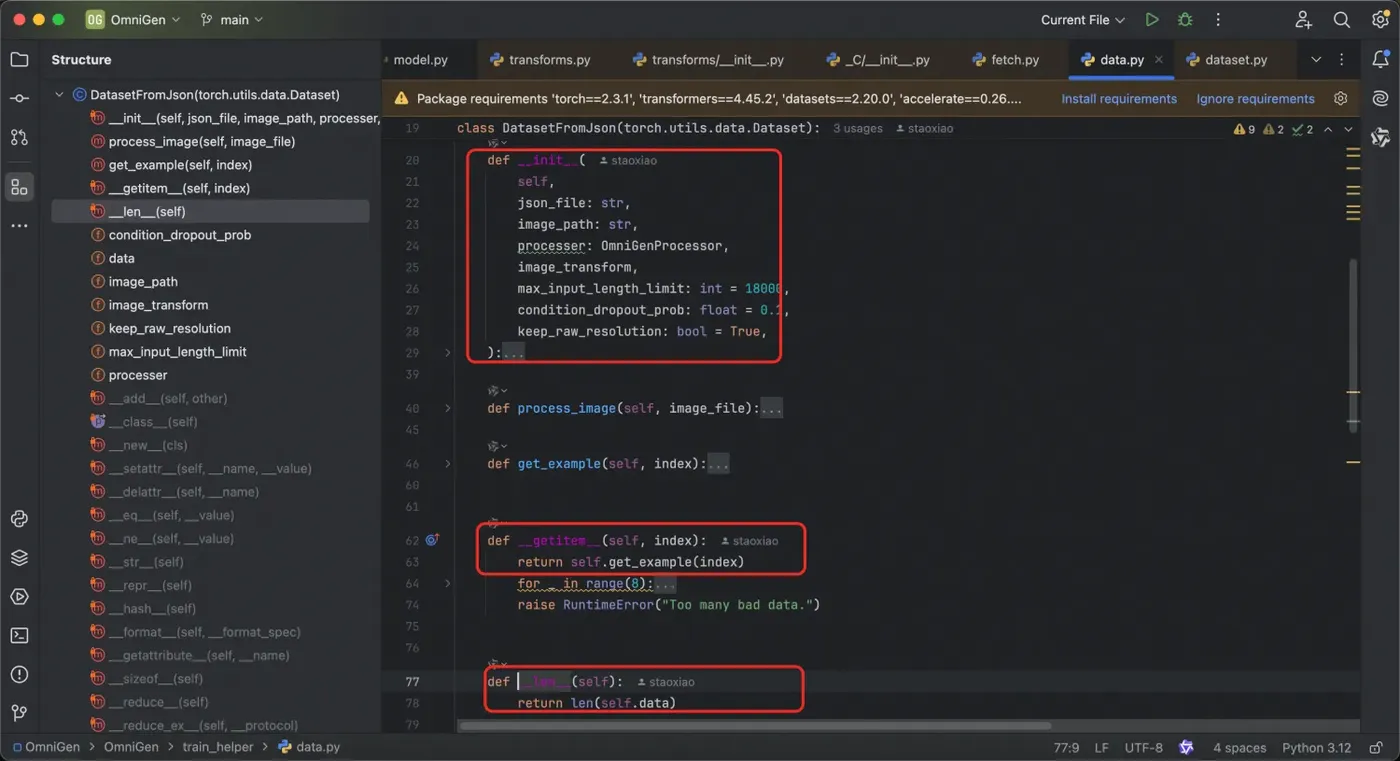The height and width of the screenshot is (761, 1400).
Task: Select the Structure tool window icon
Action: [19, 187]
